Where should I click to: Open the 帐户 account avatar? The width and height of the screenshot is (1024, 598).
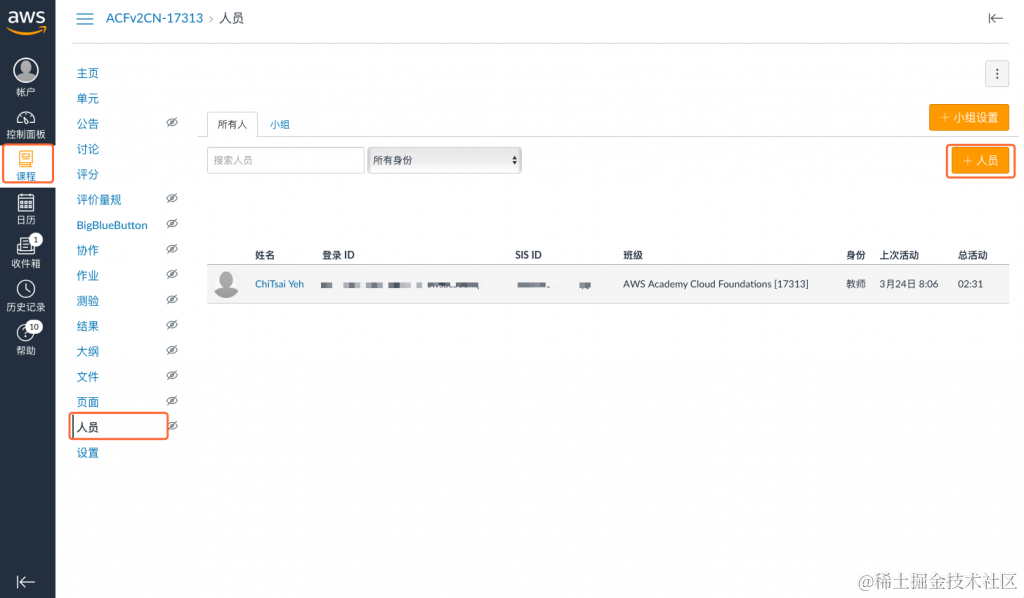coord(26,71)
